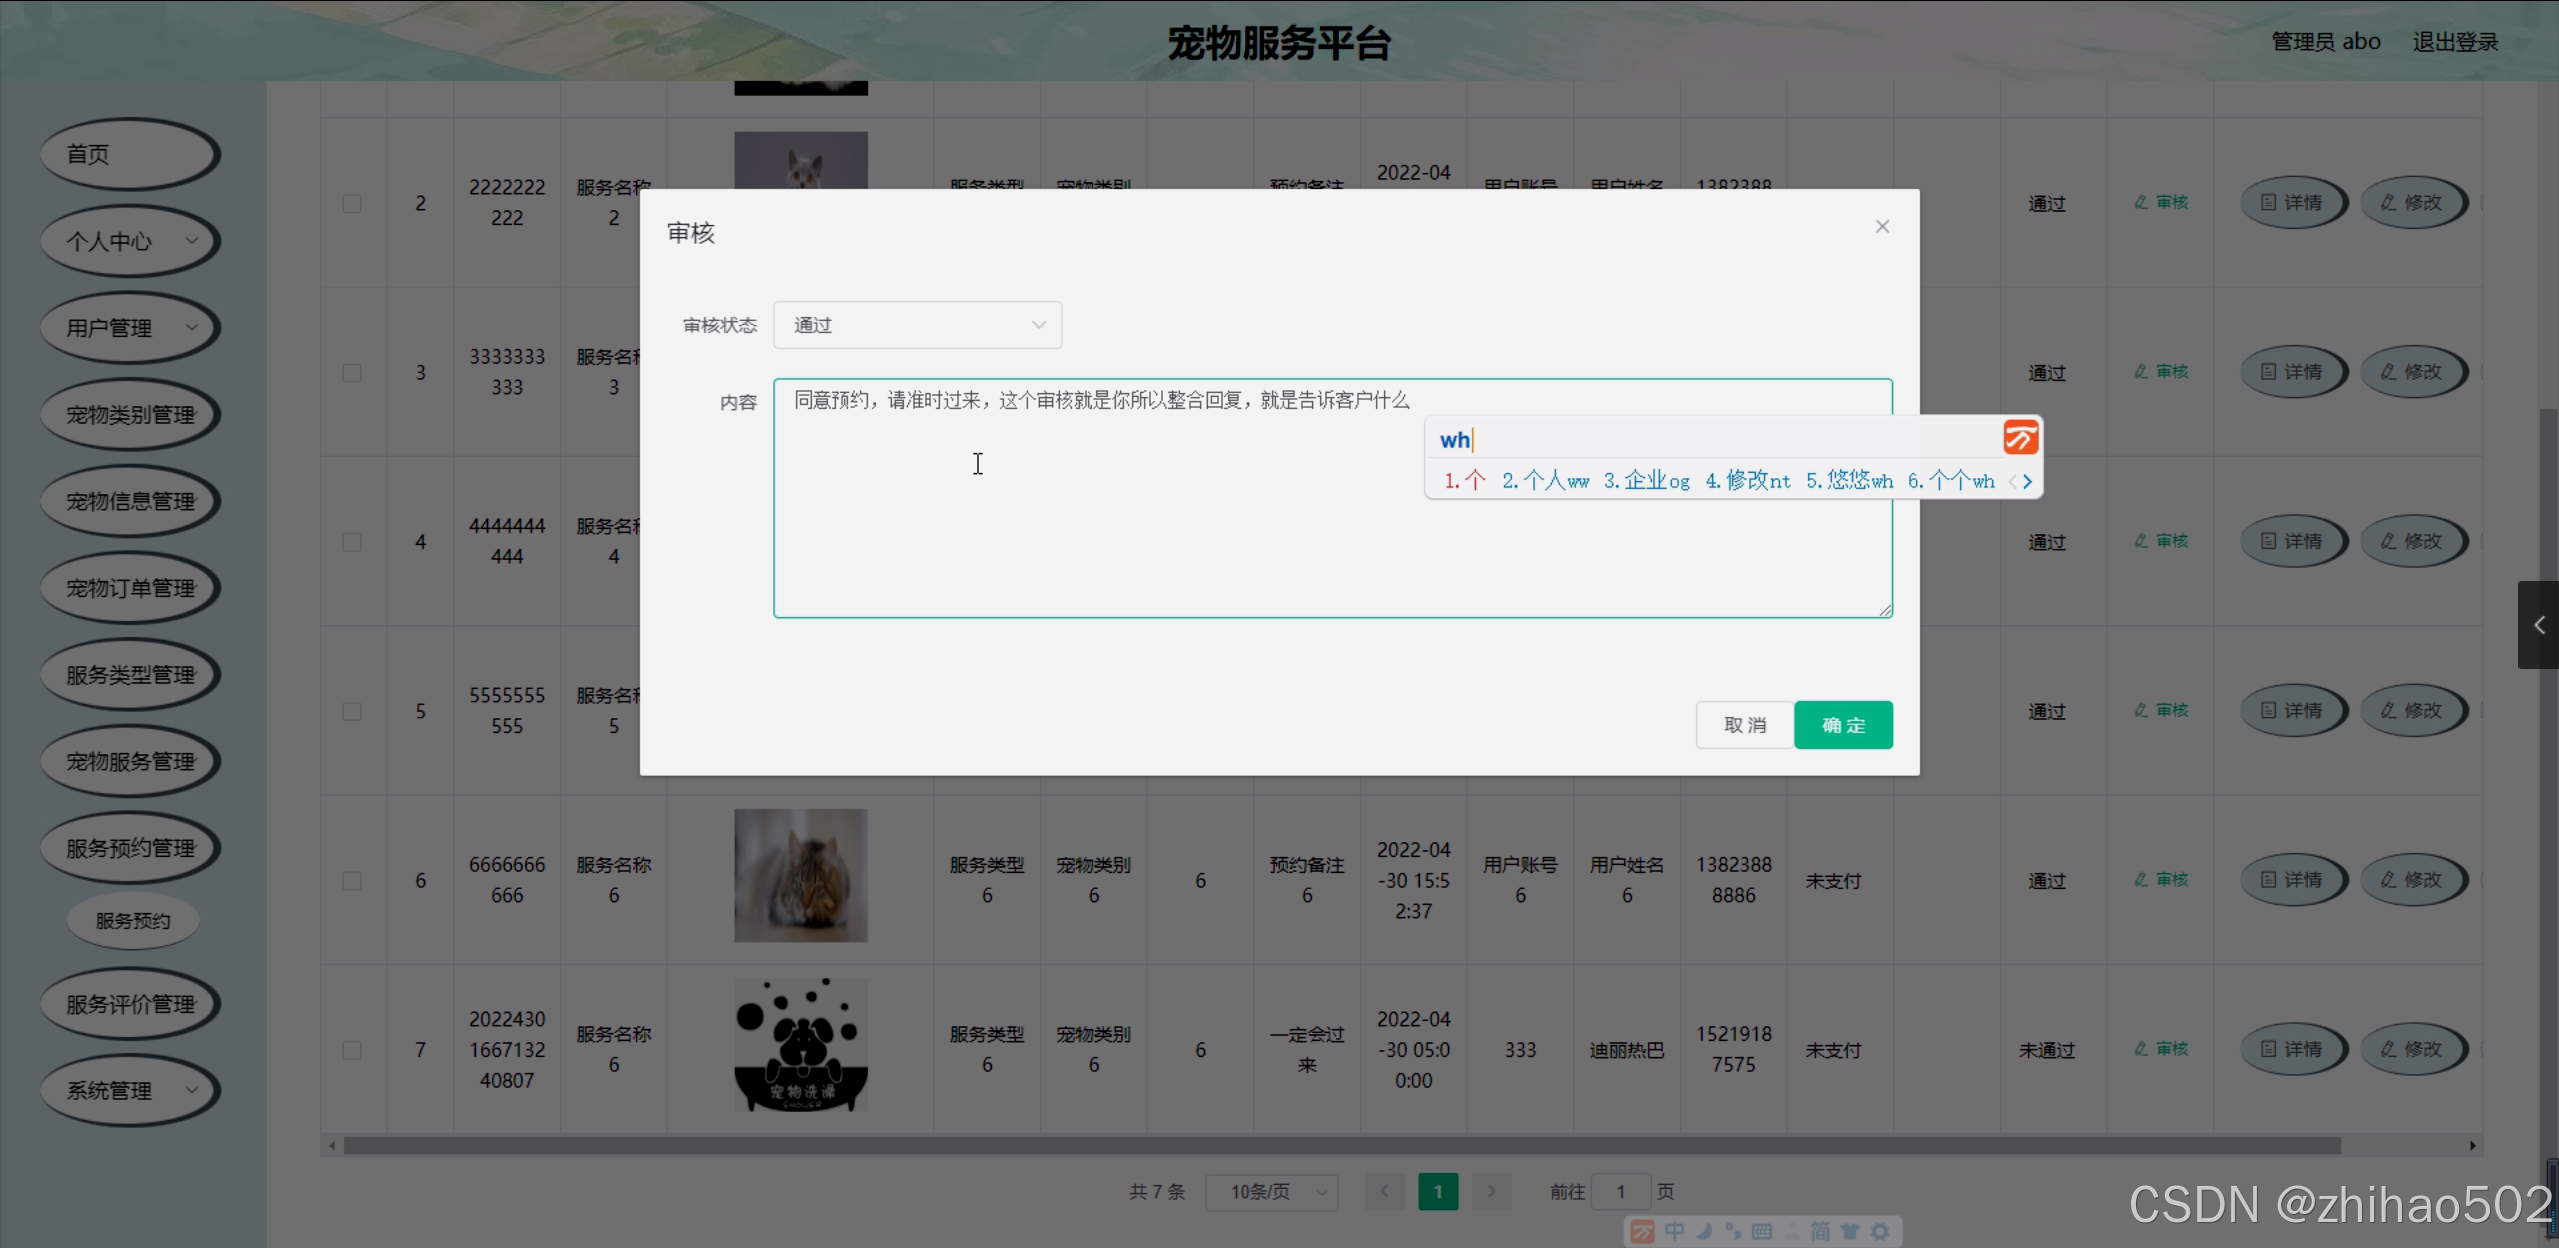Open the 10条/页 page size dropdown

[x=1271, y=1192]
